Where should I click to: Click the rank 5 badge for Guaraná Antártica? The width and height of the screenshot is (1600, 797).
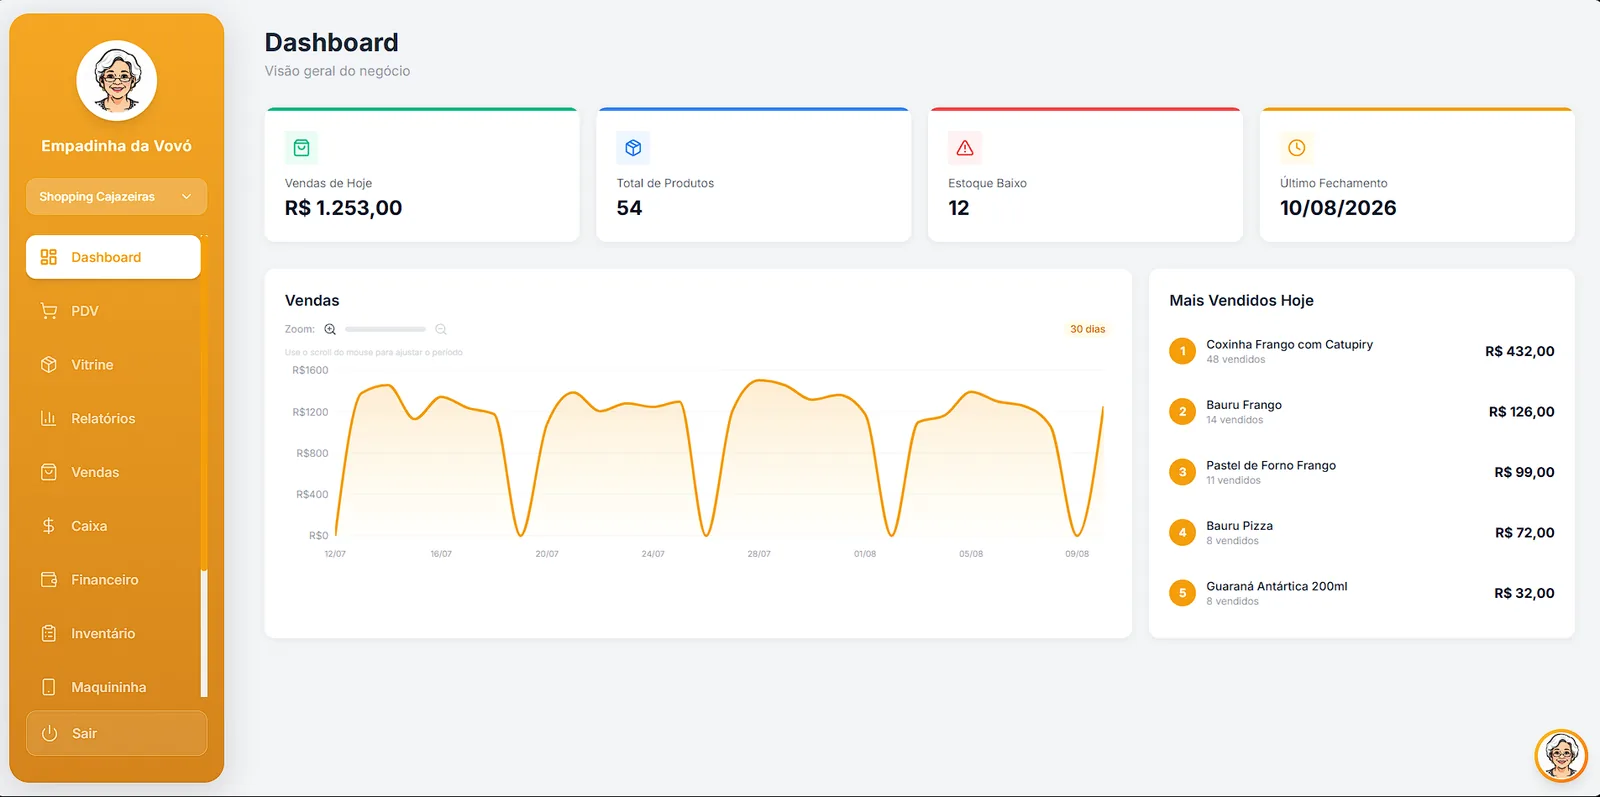click(1183, 593)
